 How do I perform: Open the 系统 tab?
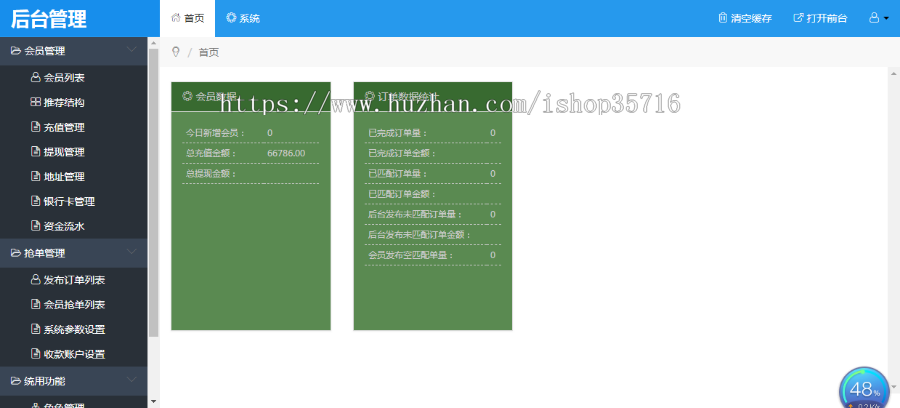(x=243, y=18)
